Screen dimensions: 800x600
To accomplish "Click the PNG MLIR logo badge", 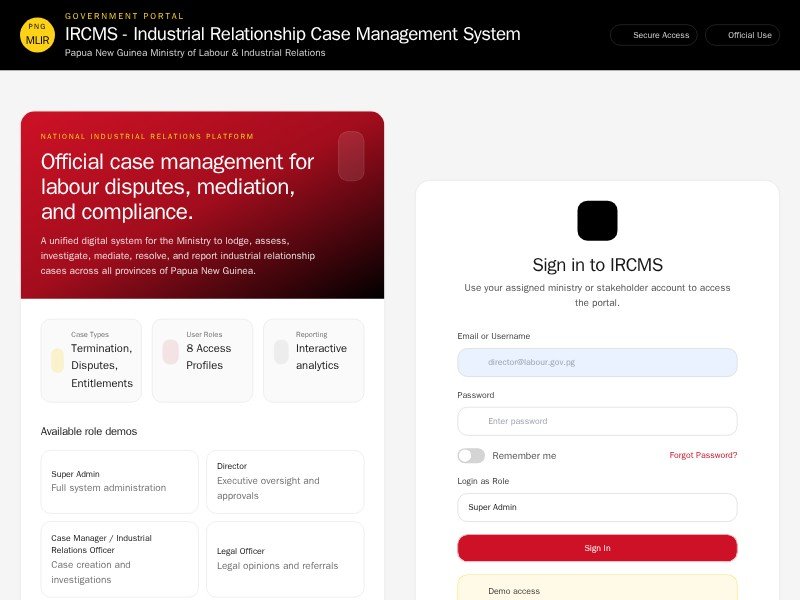I will click(x=37, y=35).
